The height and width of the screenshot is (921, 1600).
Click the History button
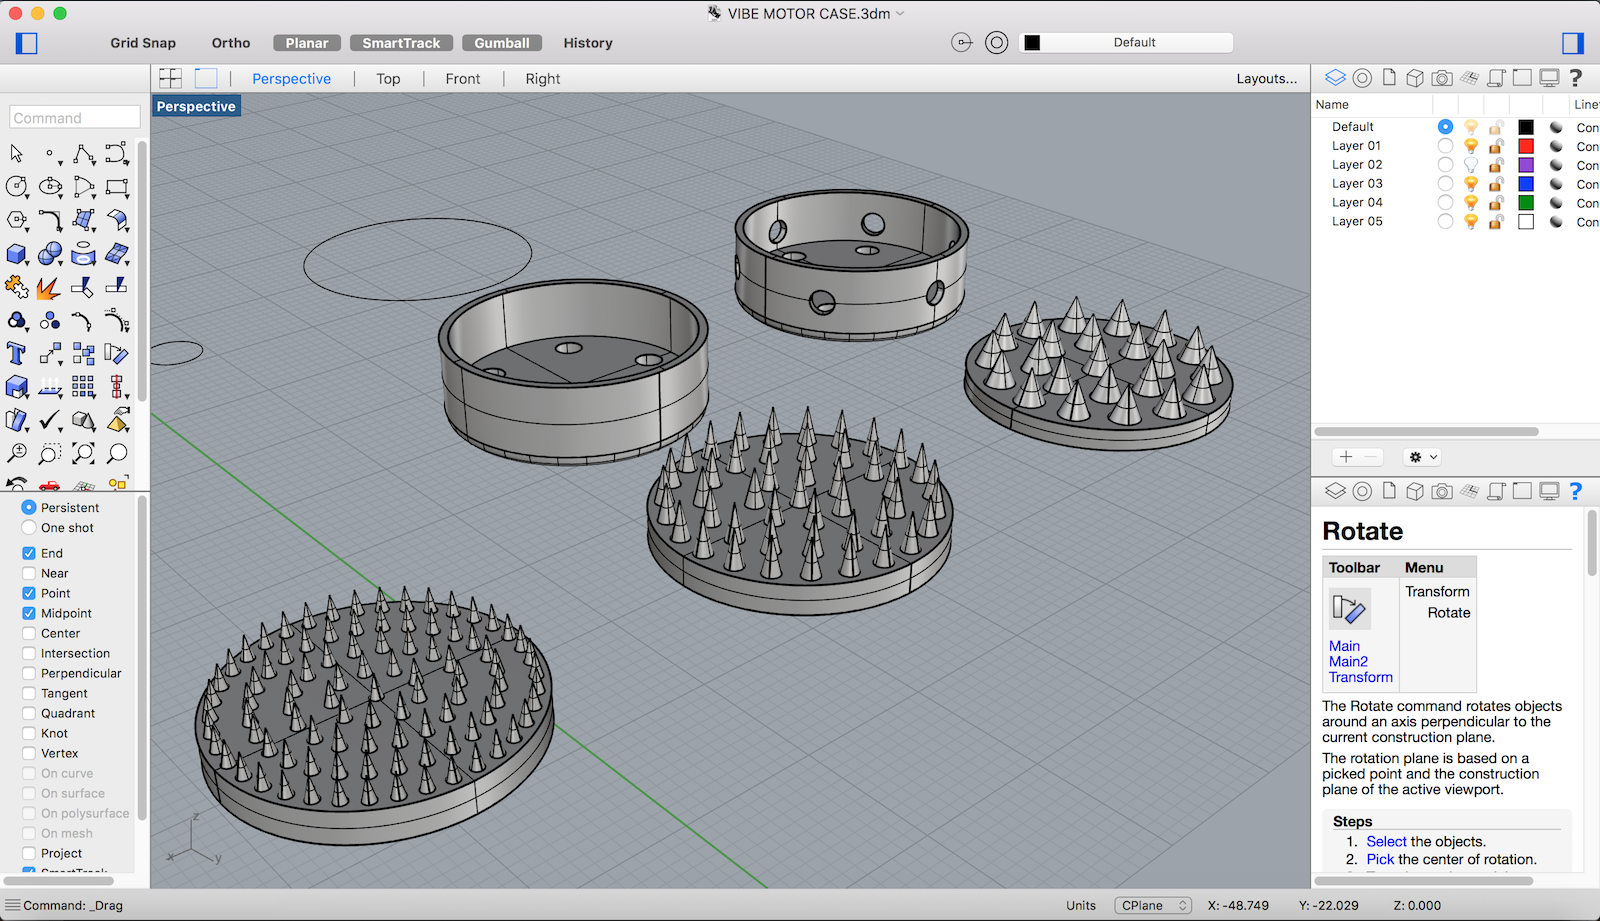click(x=588, y=43)
